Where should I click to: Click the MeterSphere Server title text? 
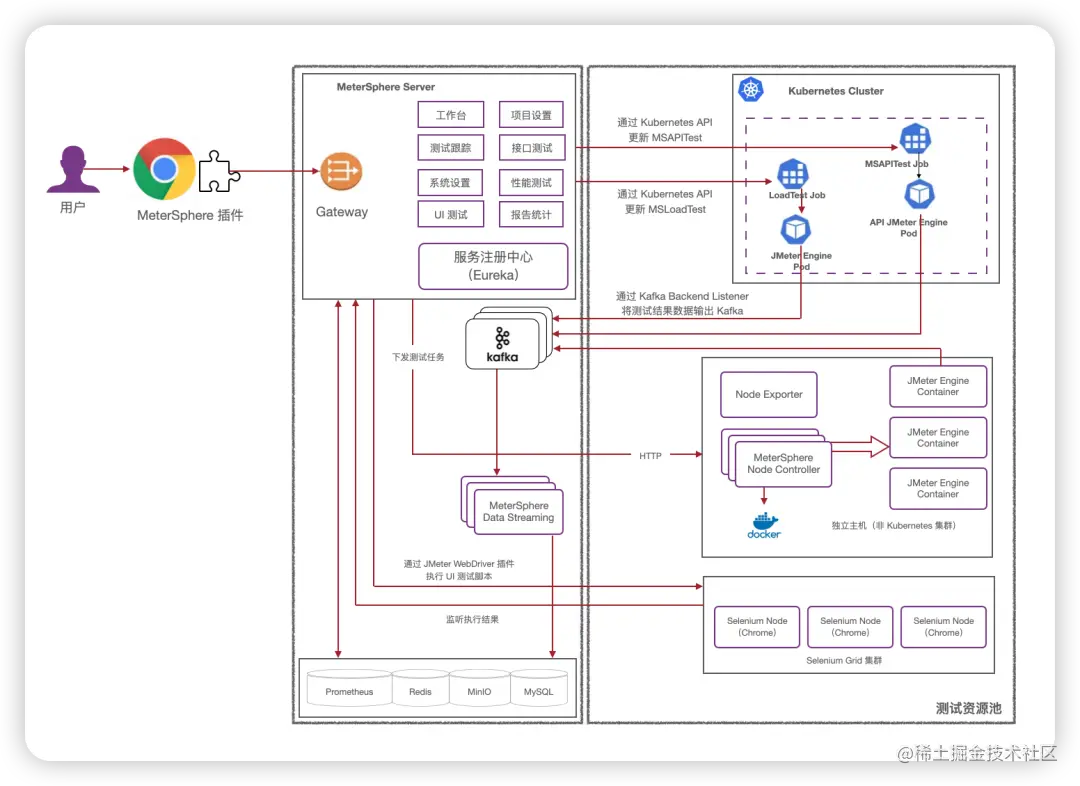pos(386,87)
